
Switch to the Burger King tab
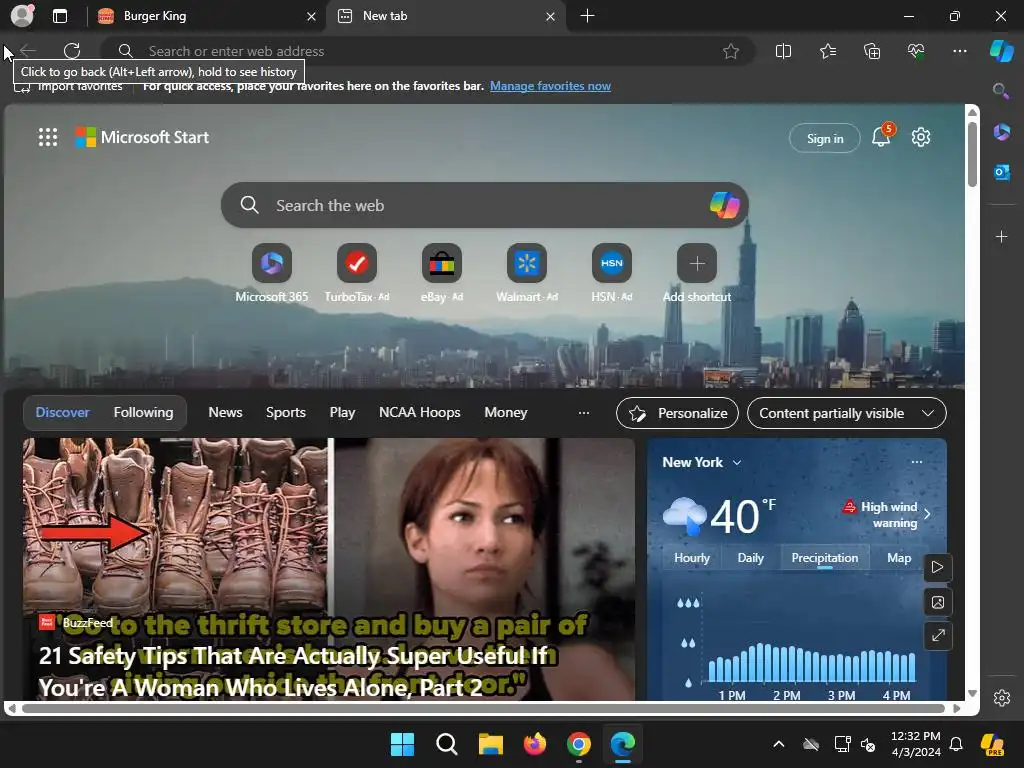[205, 16]
